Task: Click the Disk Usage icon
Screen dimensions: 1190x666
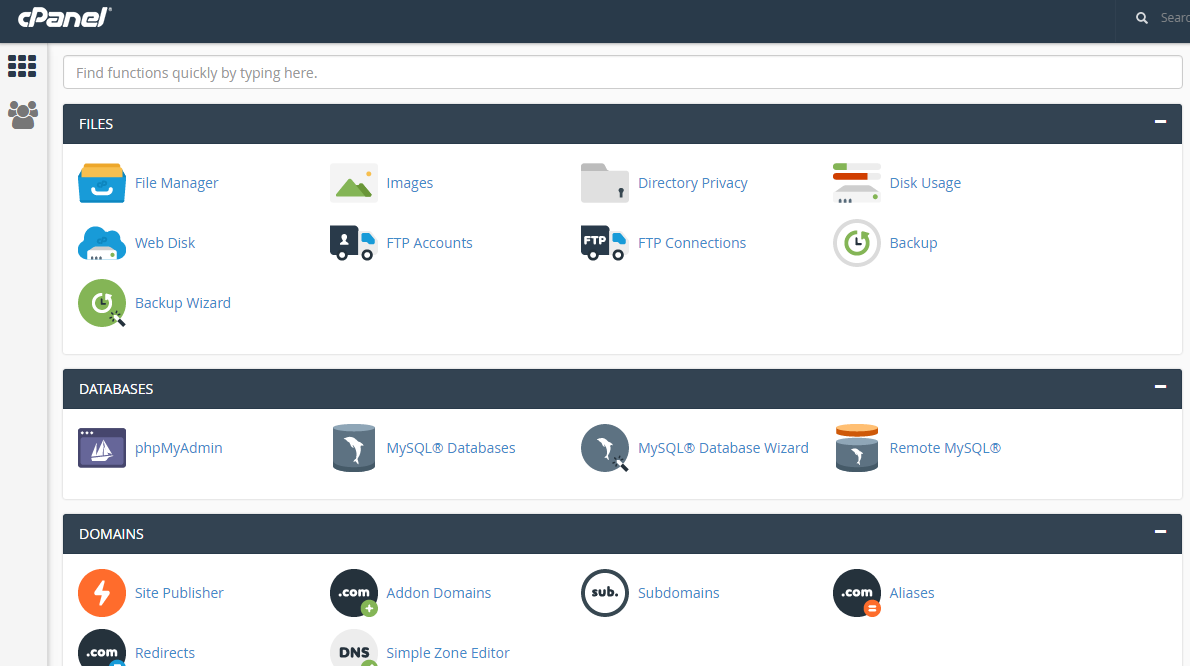Action: tap(857, 183)
